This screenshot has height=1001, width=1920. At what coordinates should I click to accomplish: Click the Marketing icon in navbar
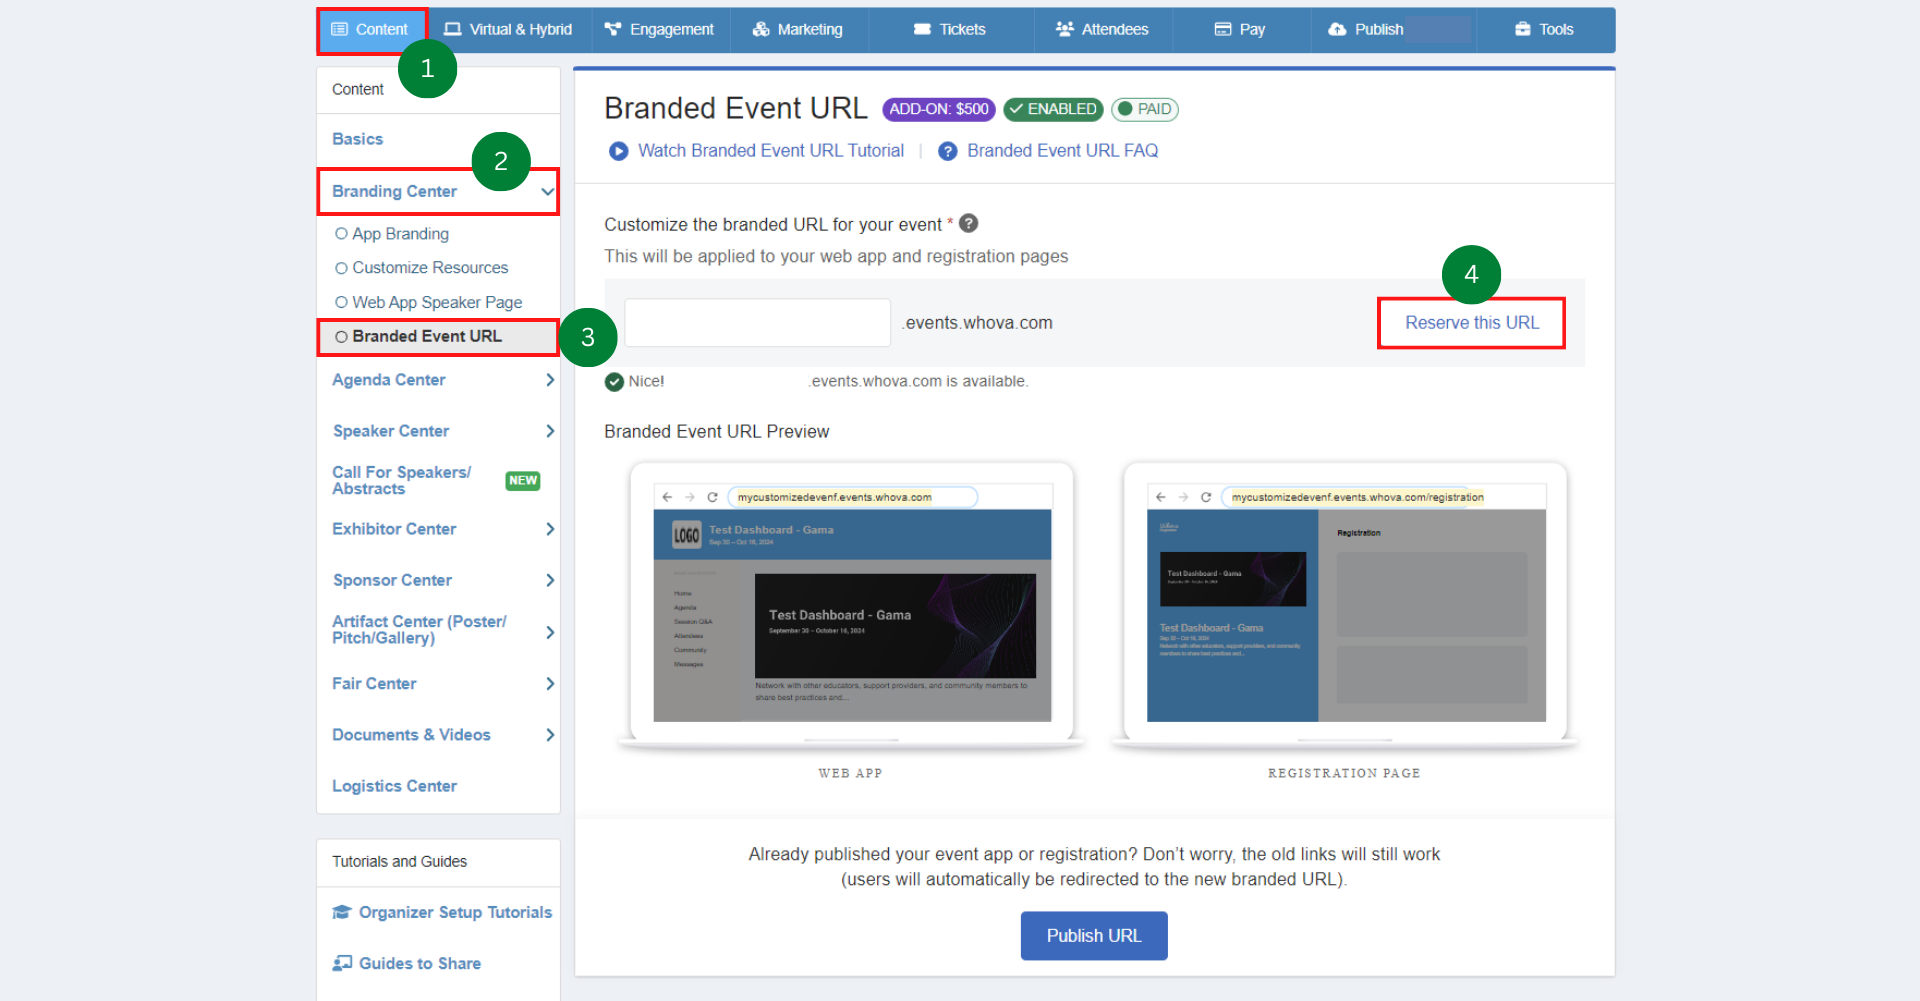tap(761, 29)
